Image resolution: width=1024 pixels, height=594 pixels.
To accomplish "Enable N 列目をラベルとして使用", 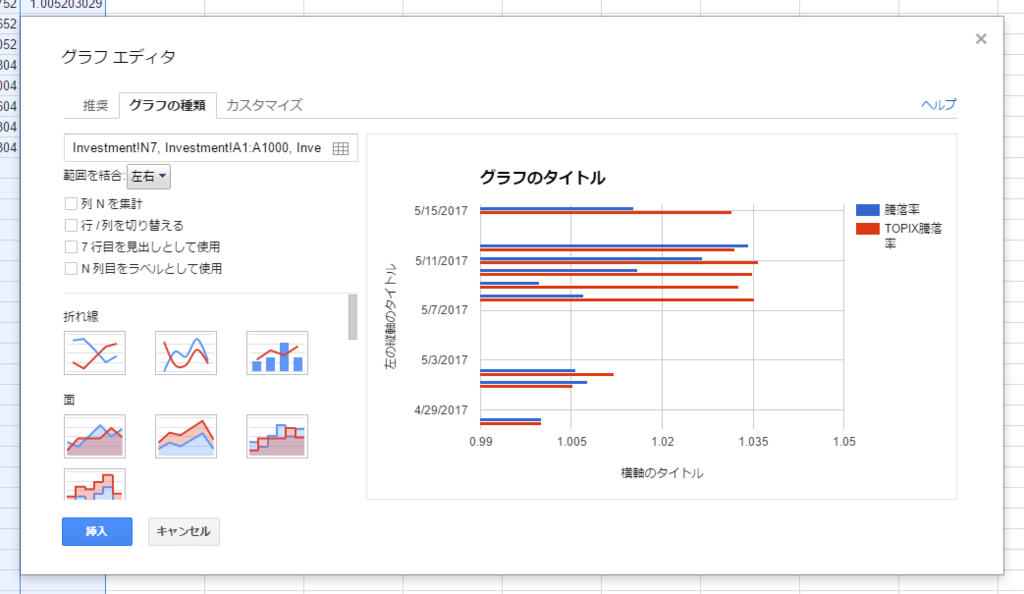I will (x=71, y=268).
